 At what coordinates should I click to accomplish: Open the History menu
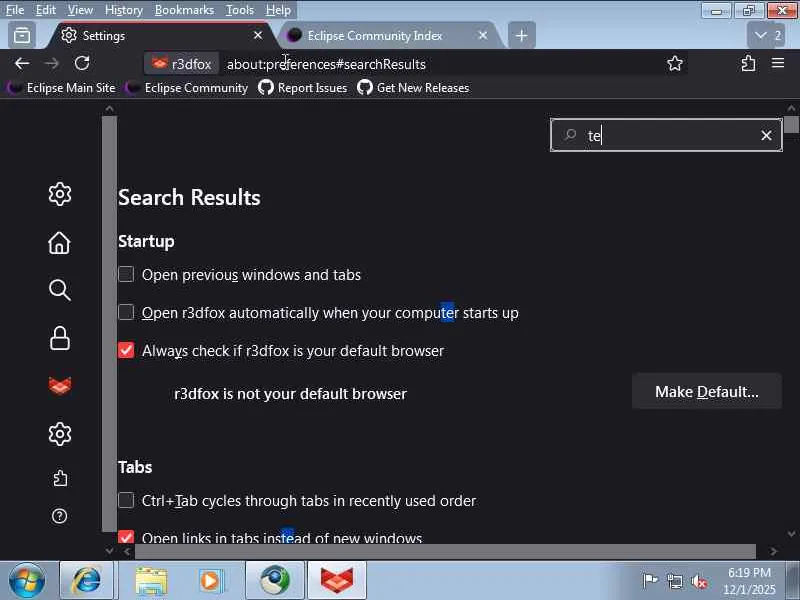(123, 10)
